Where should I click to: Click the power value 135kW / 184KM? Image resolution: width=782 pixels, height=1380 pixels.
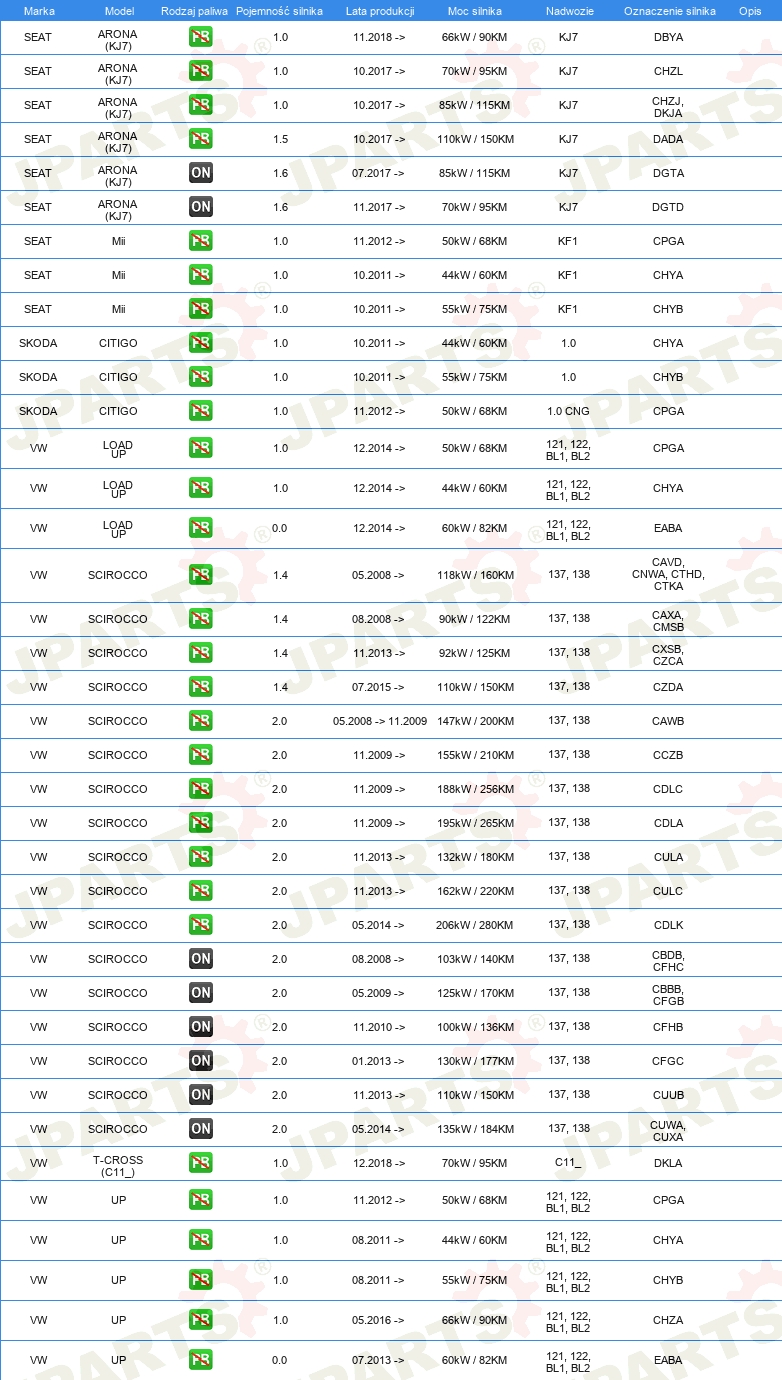click(x=475, y=1129)
